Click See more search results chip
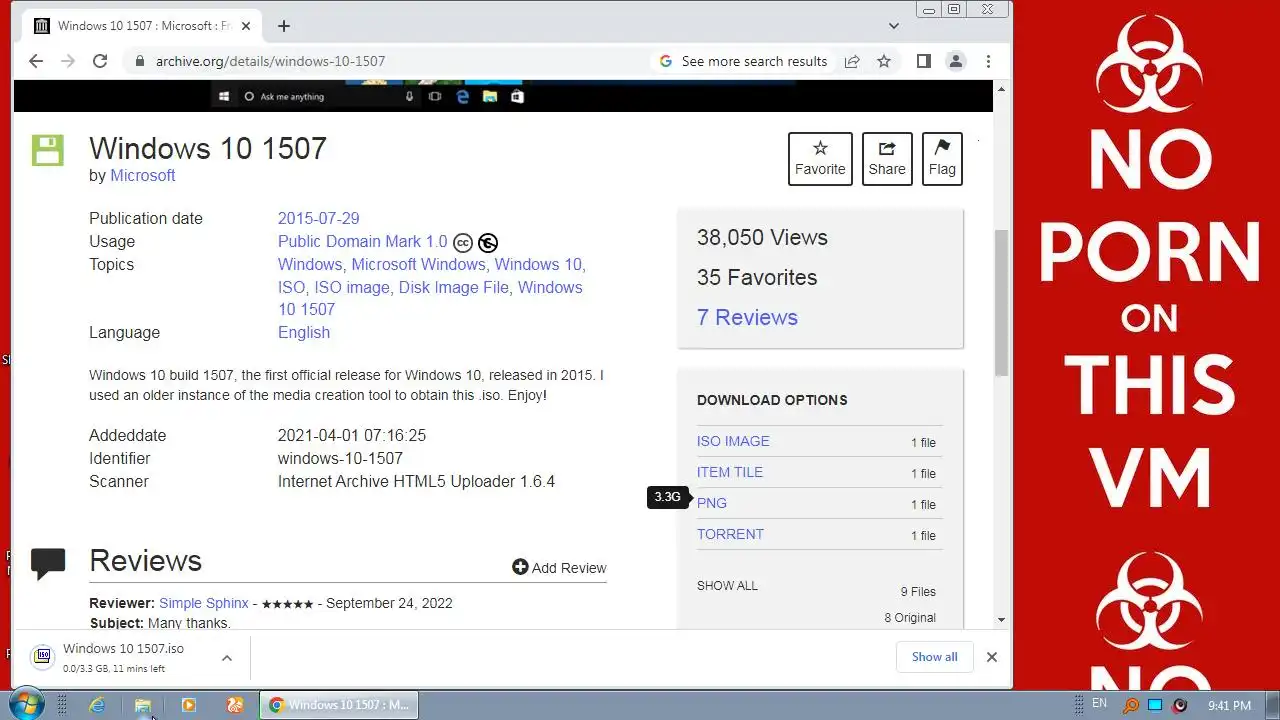This screenshot has height=720, width=1280. tap(743, 61)
